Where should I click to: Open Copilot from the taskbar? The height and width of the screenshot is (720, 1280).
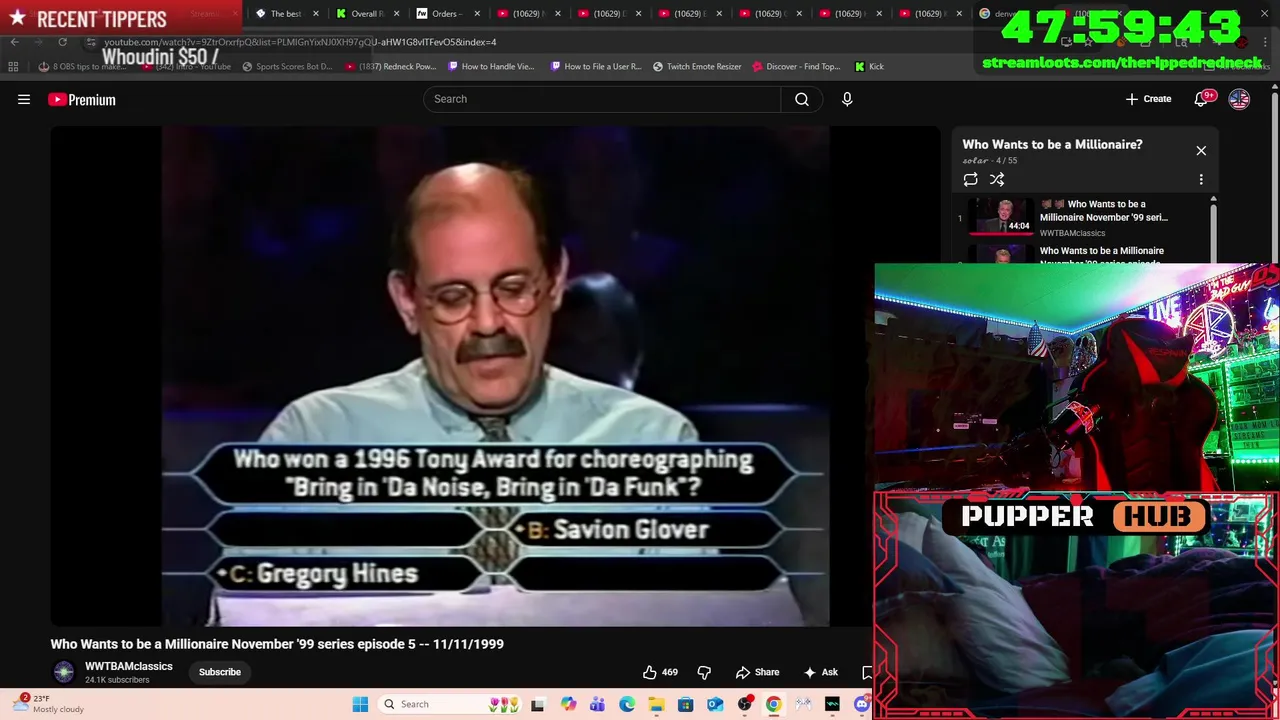click(x=568, y=704)
